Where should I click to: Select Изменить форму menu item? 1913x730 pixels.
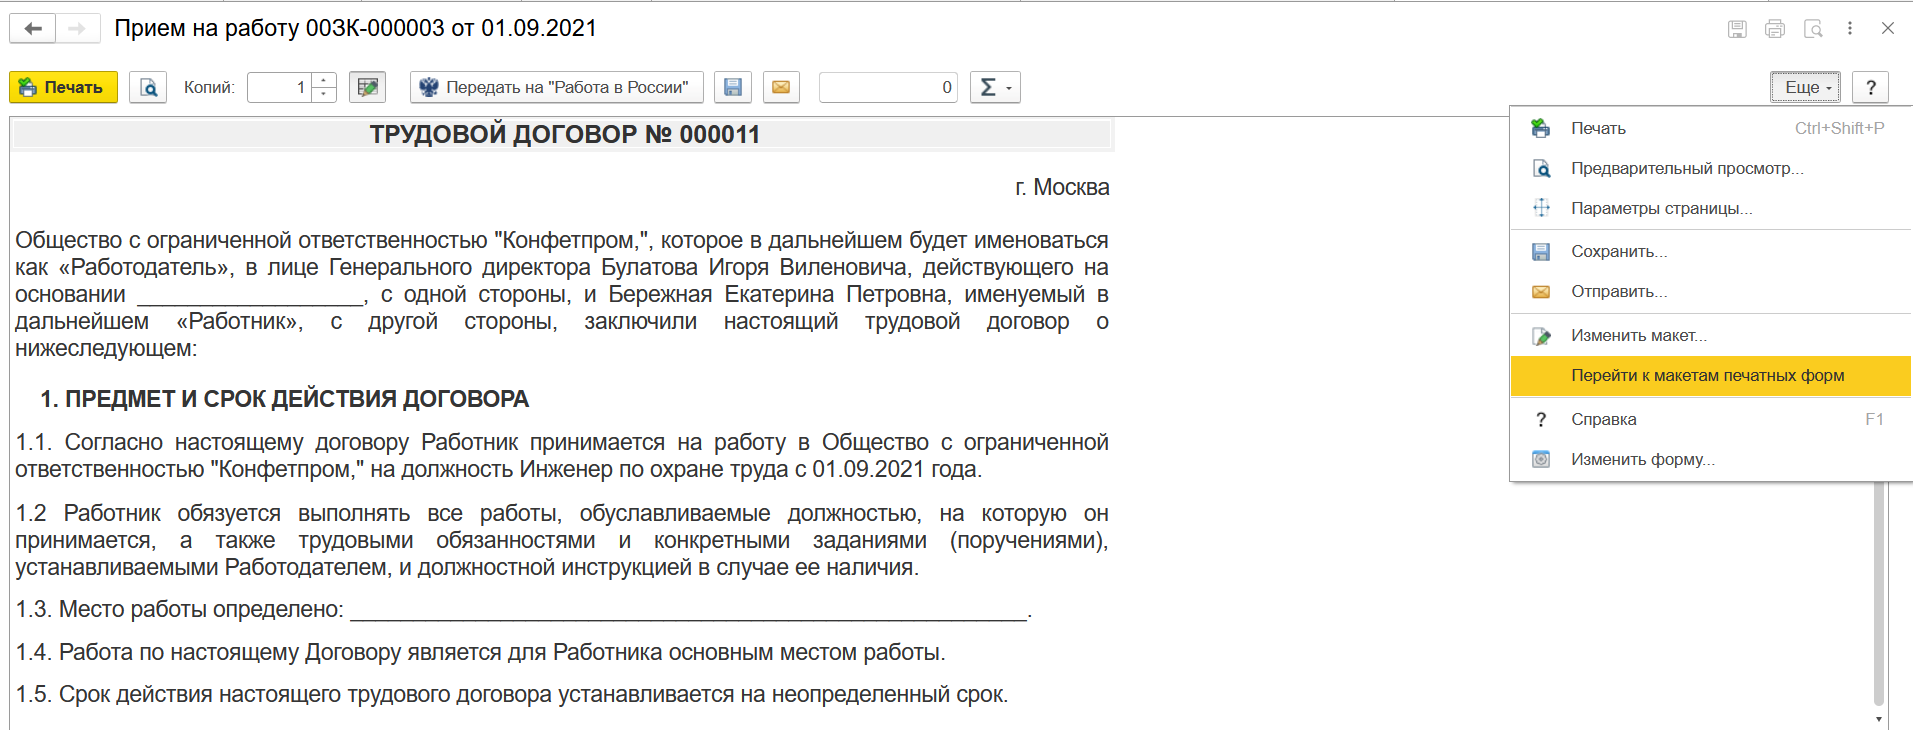point(1711,459)
